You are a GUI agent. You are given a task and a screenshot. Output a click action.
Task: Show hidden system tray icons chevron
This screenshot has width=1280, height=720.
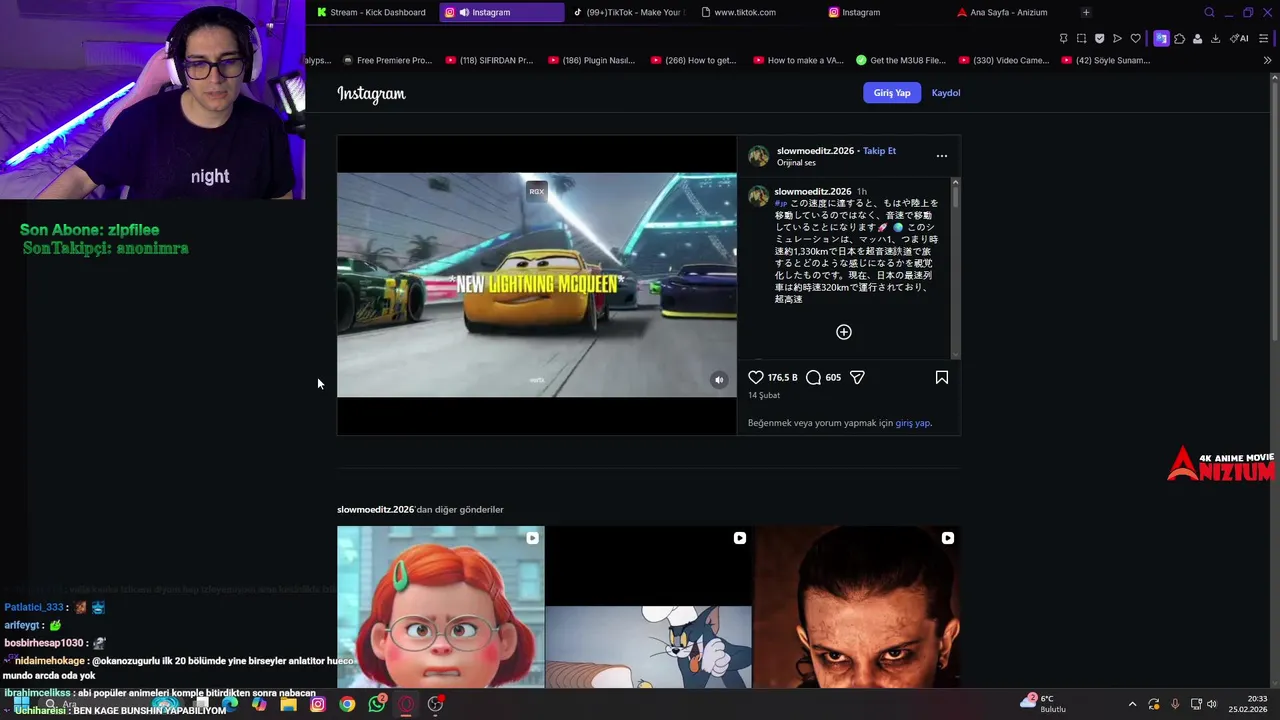[1132, 704]
